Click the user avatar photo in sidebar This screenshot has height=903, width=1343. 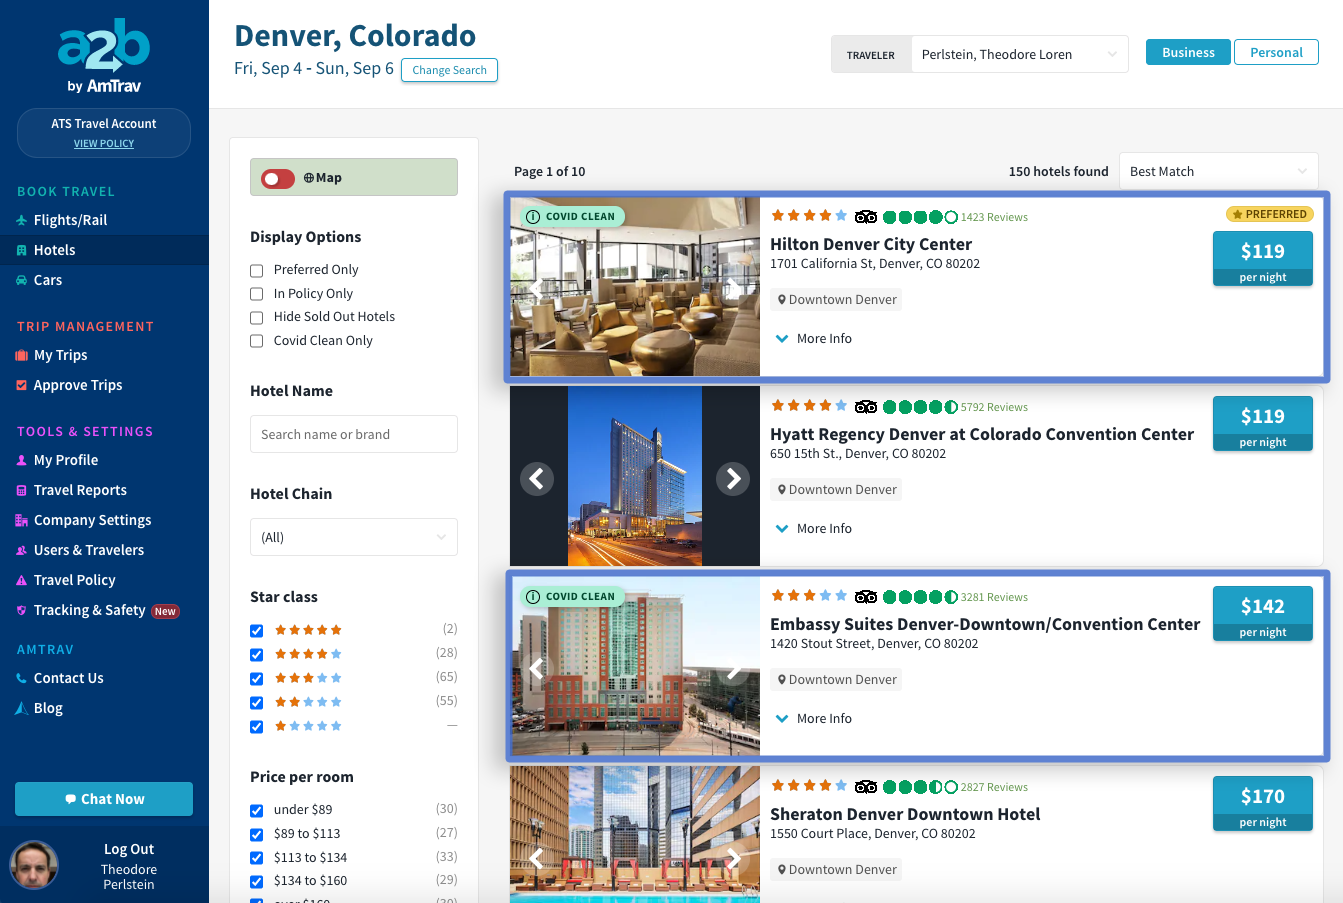(35, 865)
